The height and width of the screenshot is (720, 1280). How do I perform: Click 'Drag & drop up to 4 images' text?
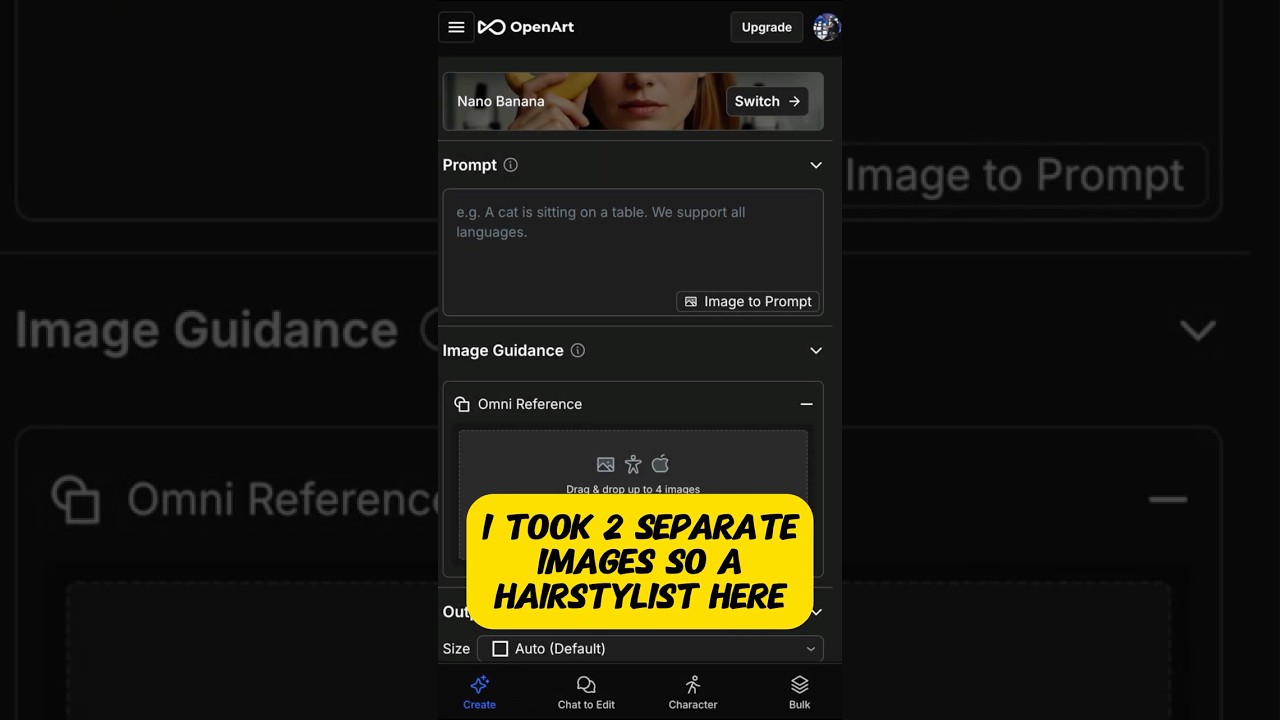(x=633, y=489)
